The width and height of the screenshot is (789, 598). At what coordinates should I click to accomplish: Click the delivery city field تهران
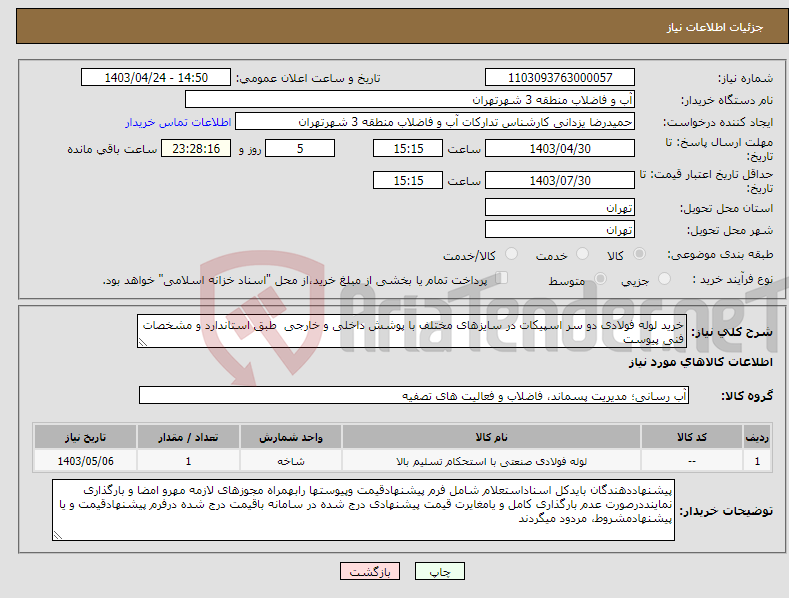(x=560, y=230)
